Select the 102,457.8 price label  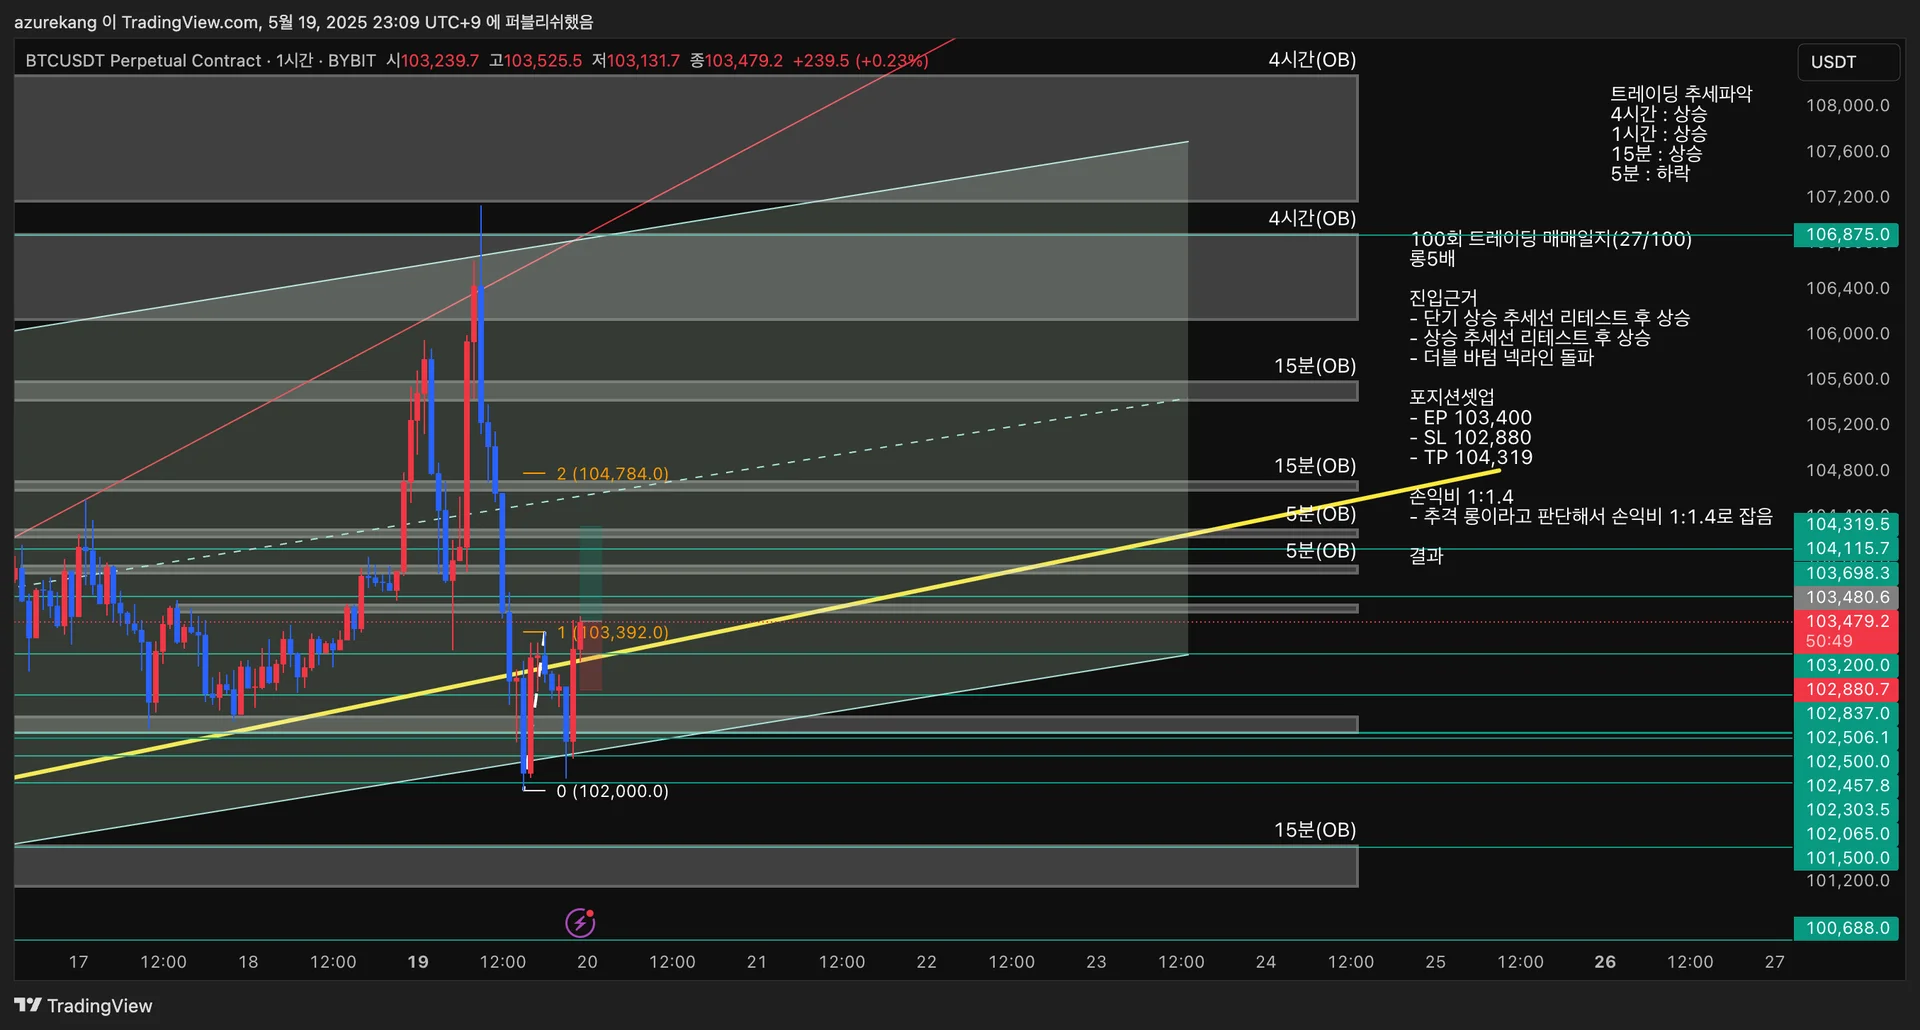[1846, 785]
